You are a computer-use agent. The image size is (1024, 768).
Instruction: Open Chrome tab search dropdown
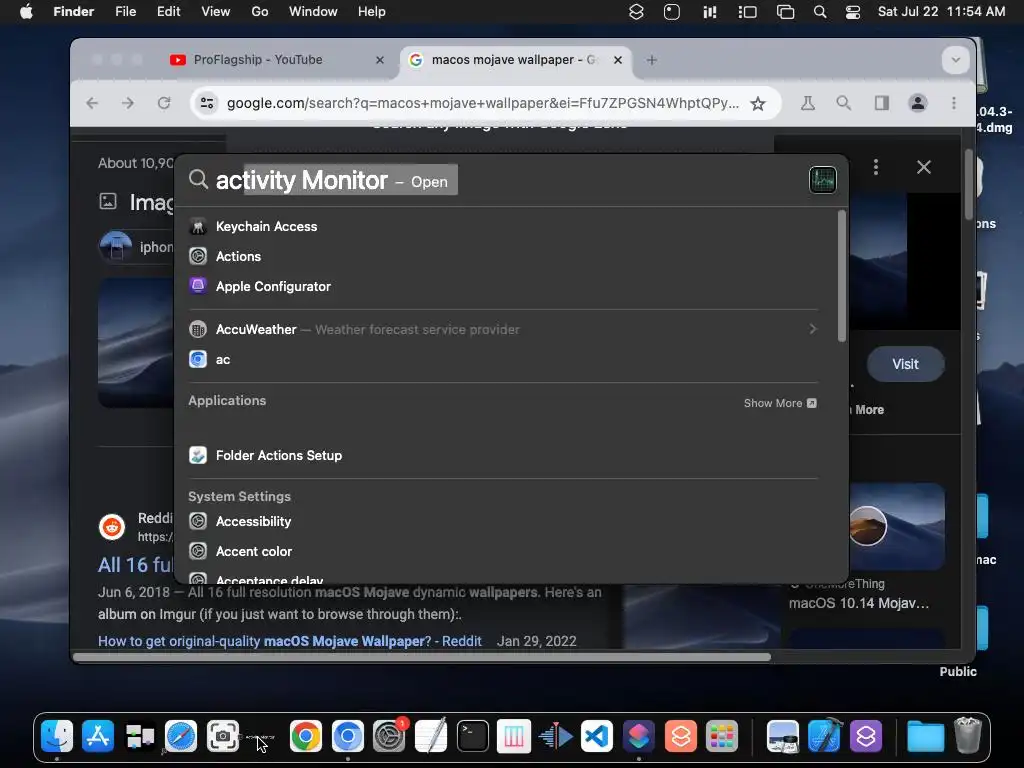955,60
